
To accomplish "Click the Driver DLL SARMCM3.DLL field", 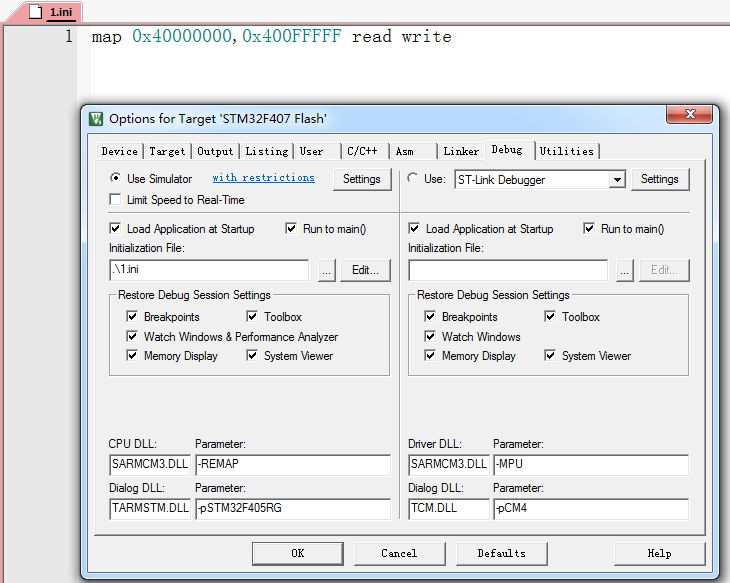I will [x=449, y=464].
